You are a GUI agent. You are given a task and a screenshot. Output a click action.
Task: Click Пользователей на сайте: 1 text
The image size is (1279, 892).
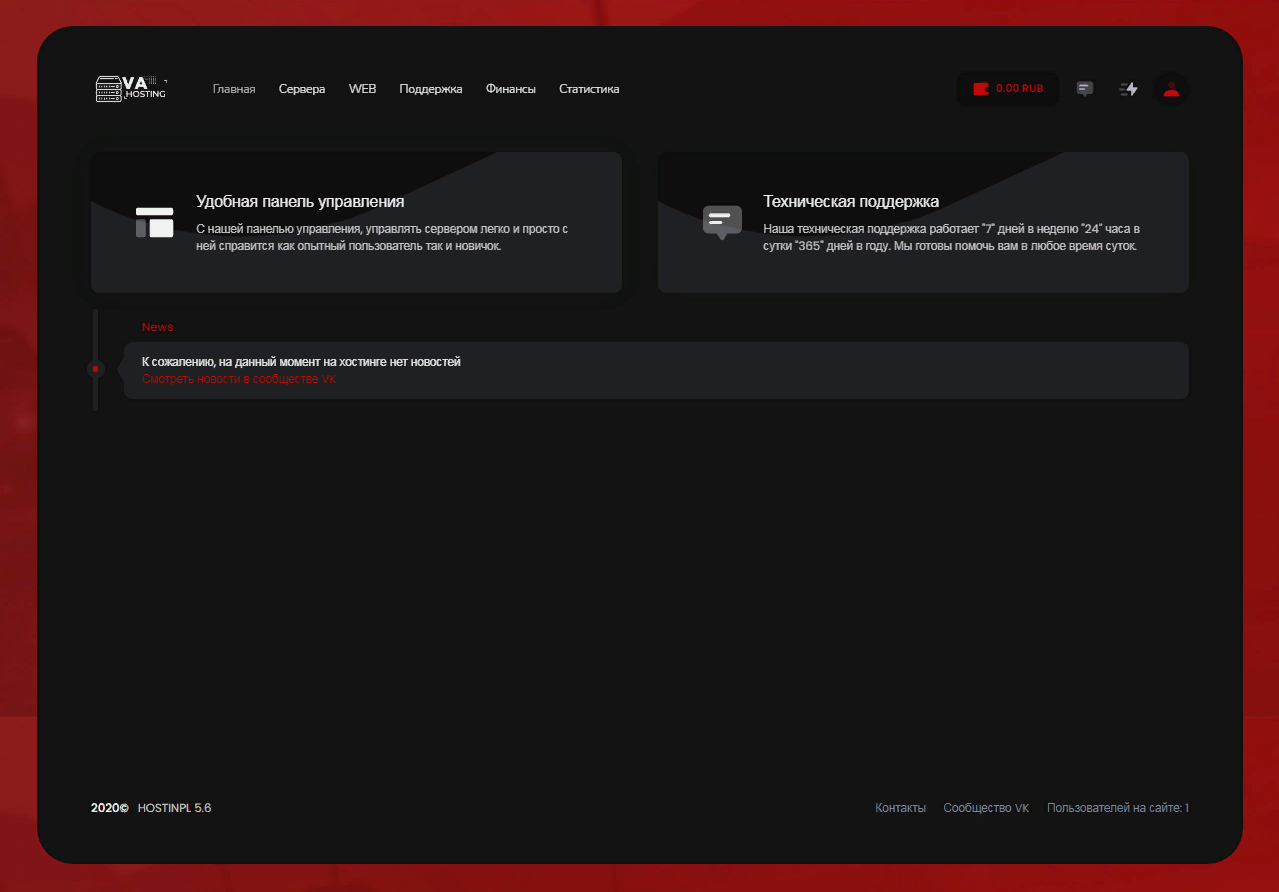[x=1118, y=808]
